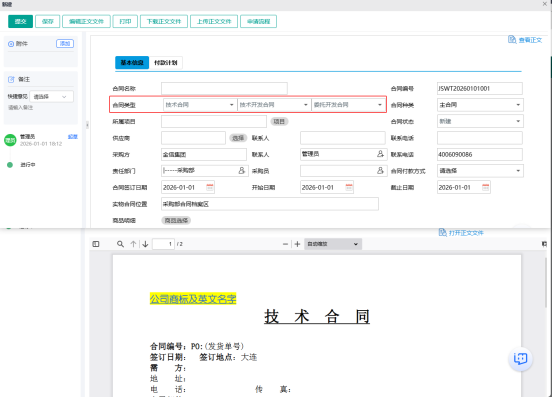Click the 查看正文 link at top right
The height and width of the screenshot is (397, 553).
tap(530, 40)
